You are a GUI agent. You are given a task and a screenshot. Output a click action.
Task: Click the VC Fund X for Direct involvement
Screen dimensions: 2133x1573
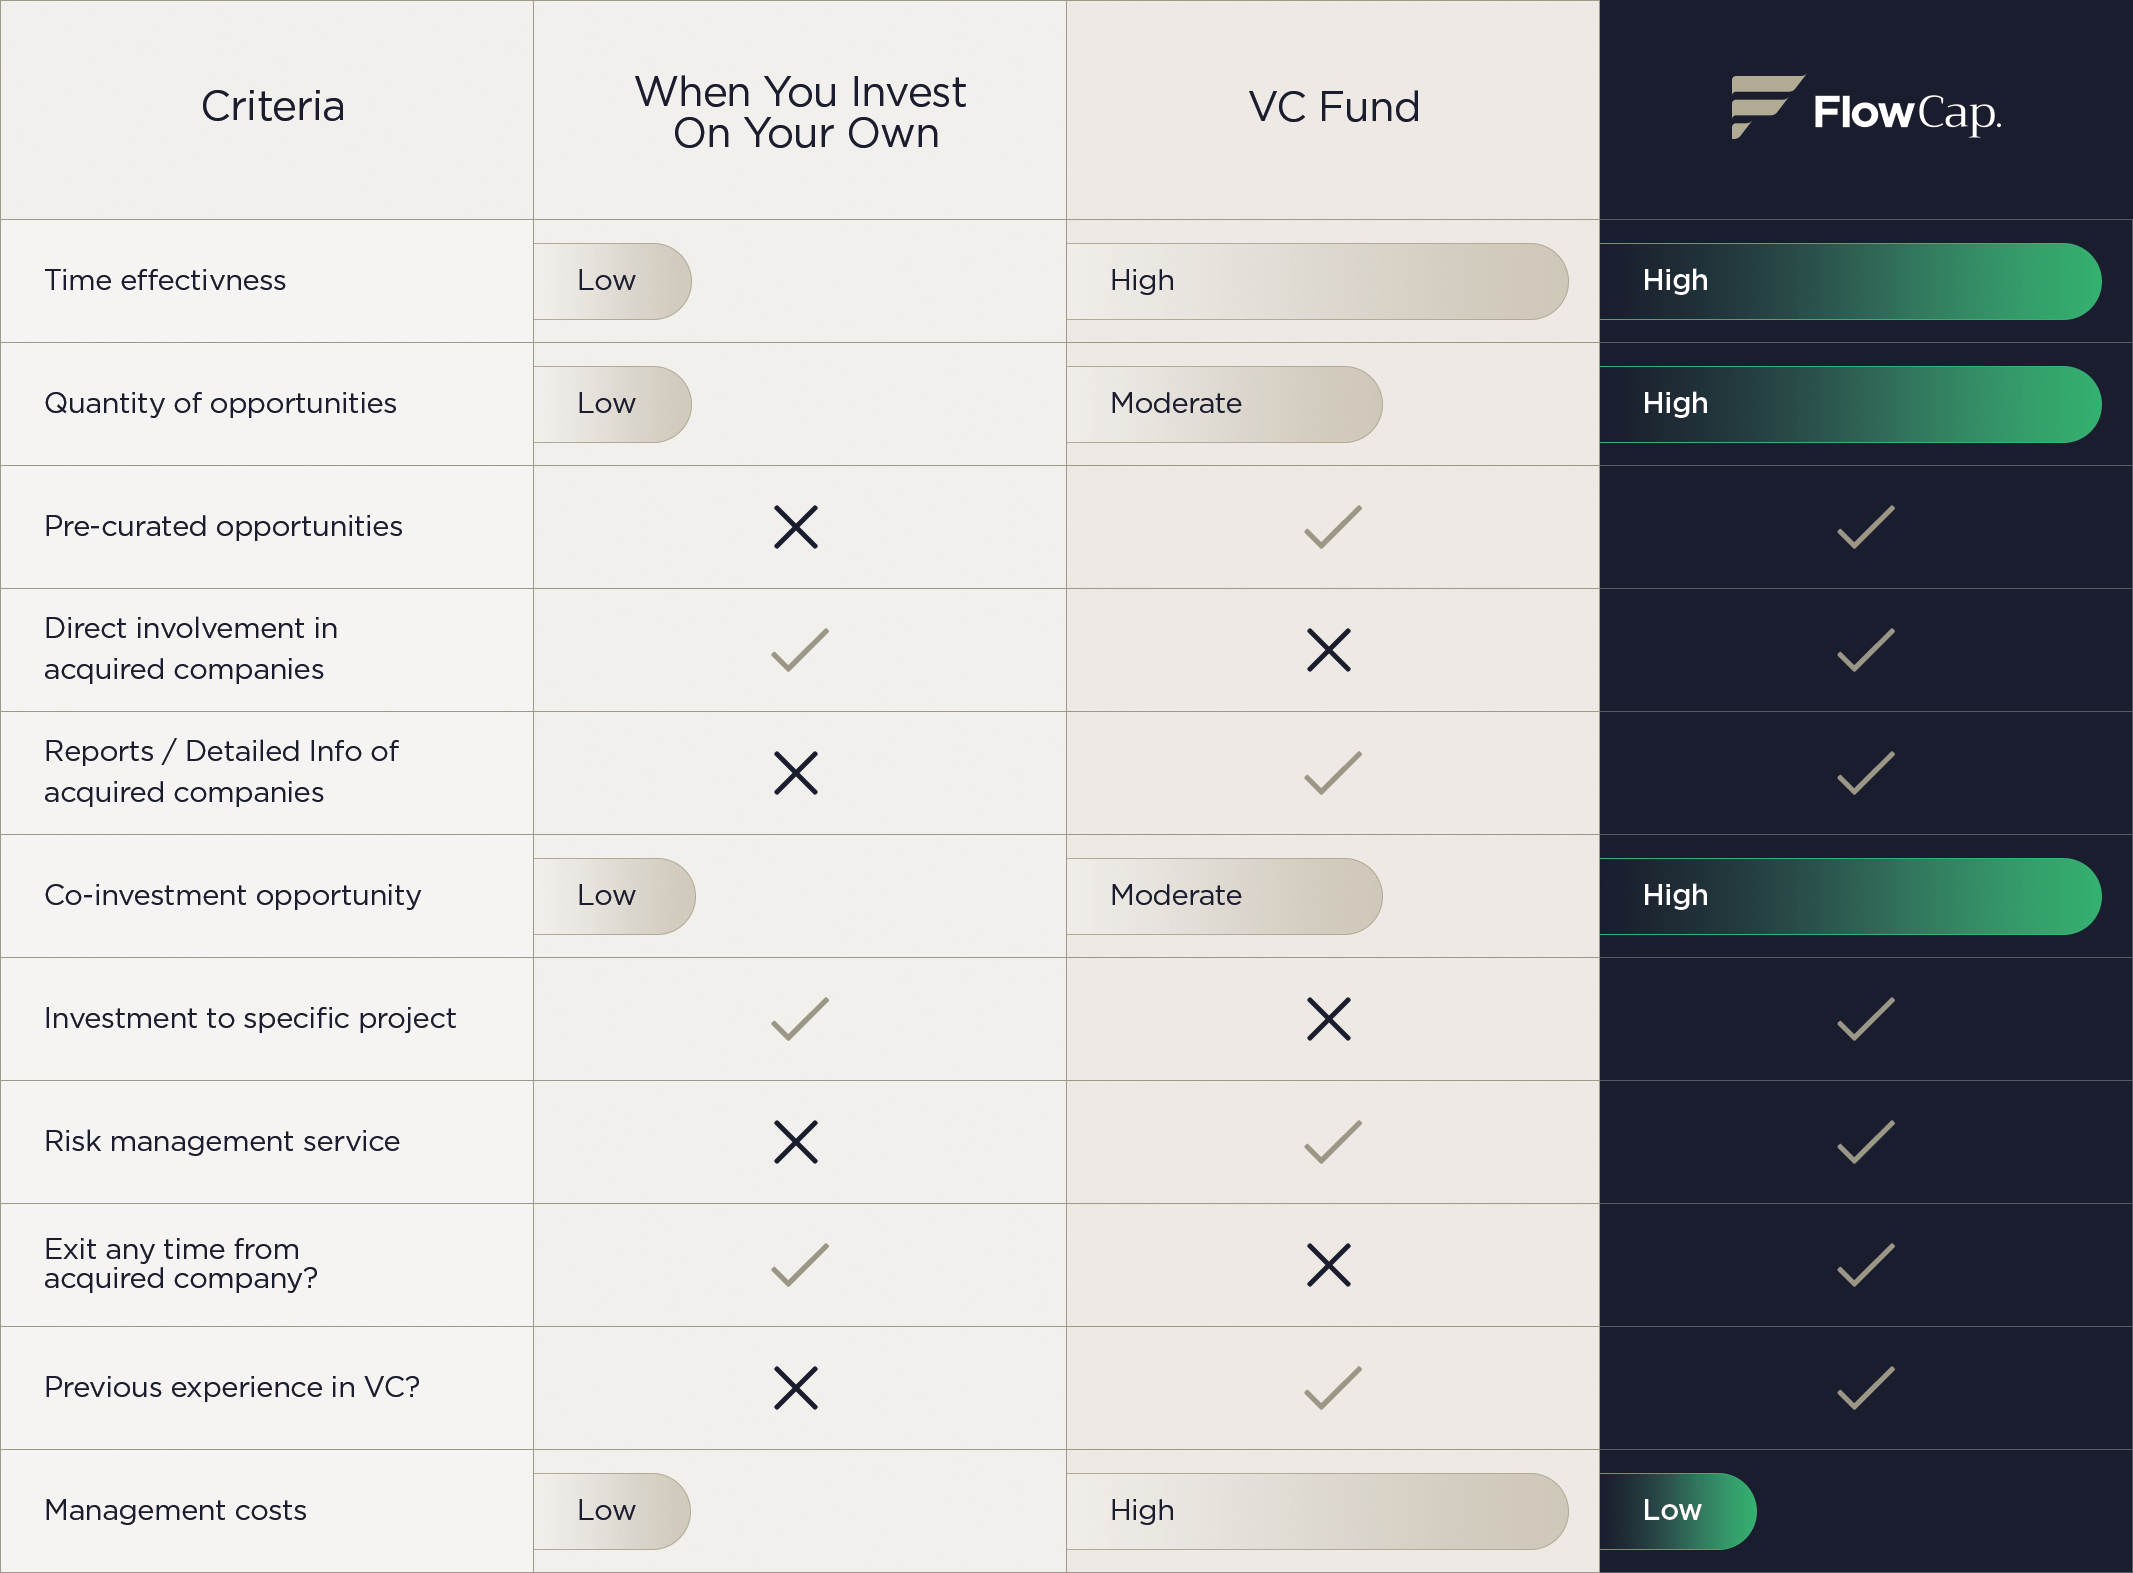coord(1329,650)
